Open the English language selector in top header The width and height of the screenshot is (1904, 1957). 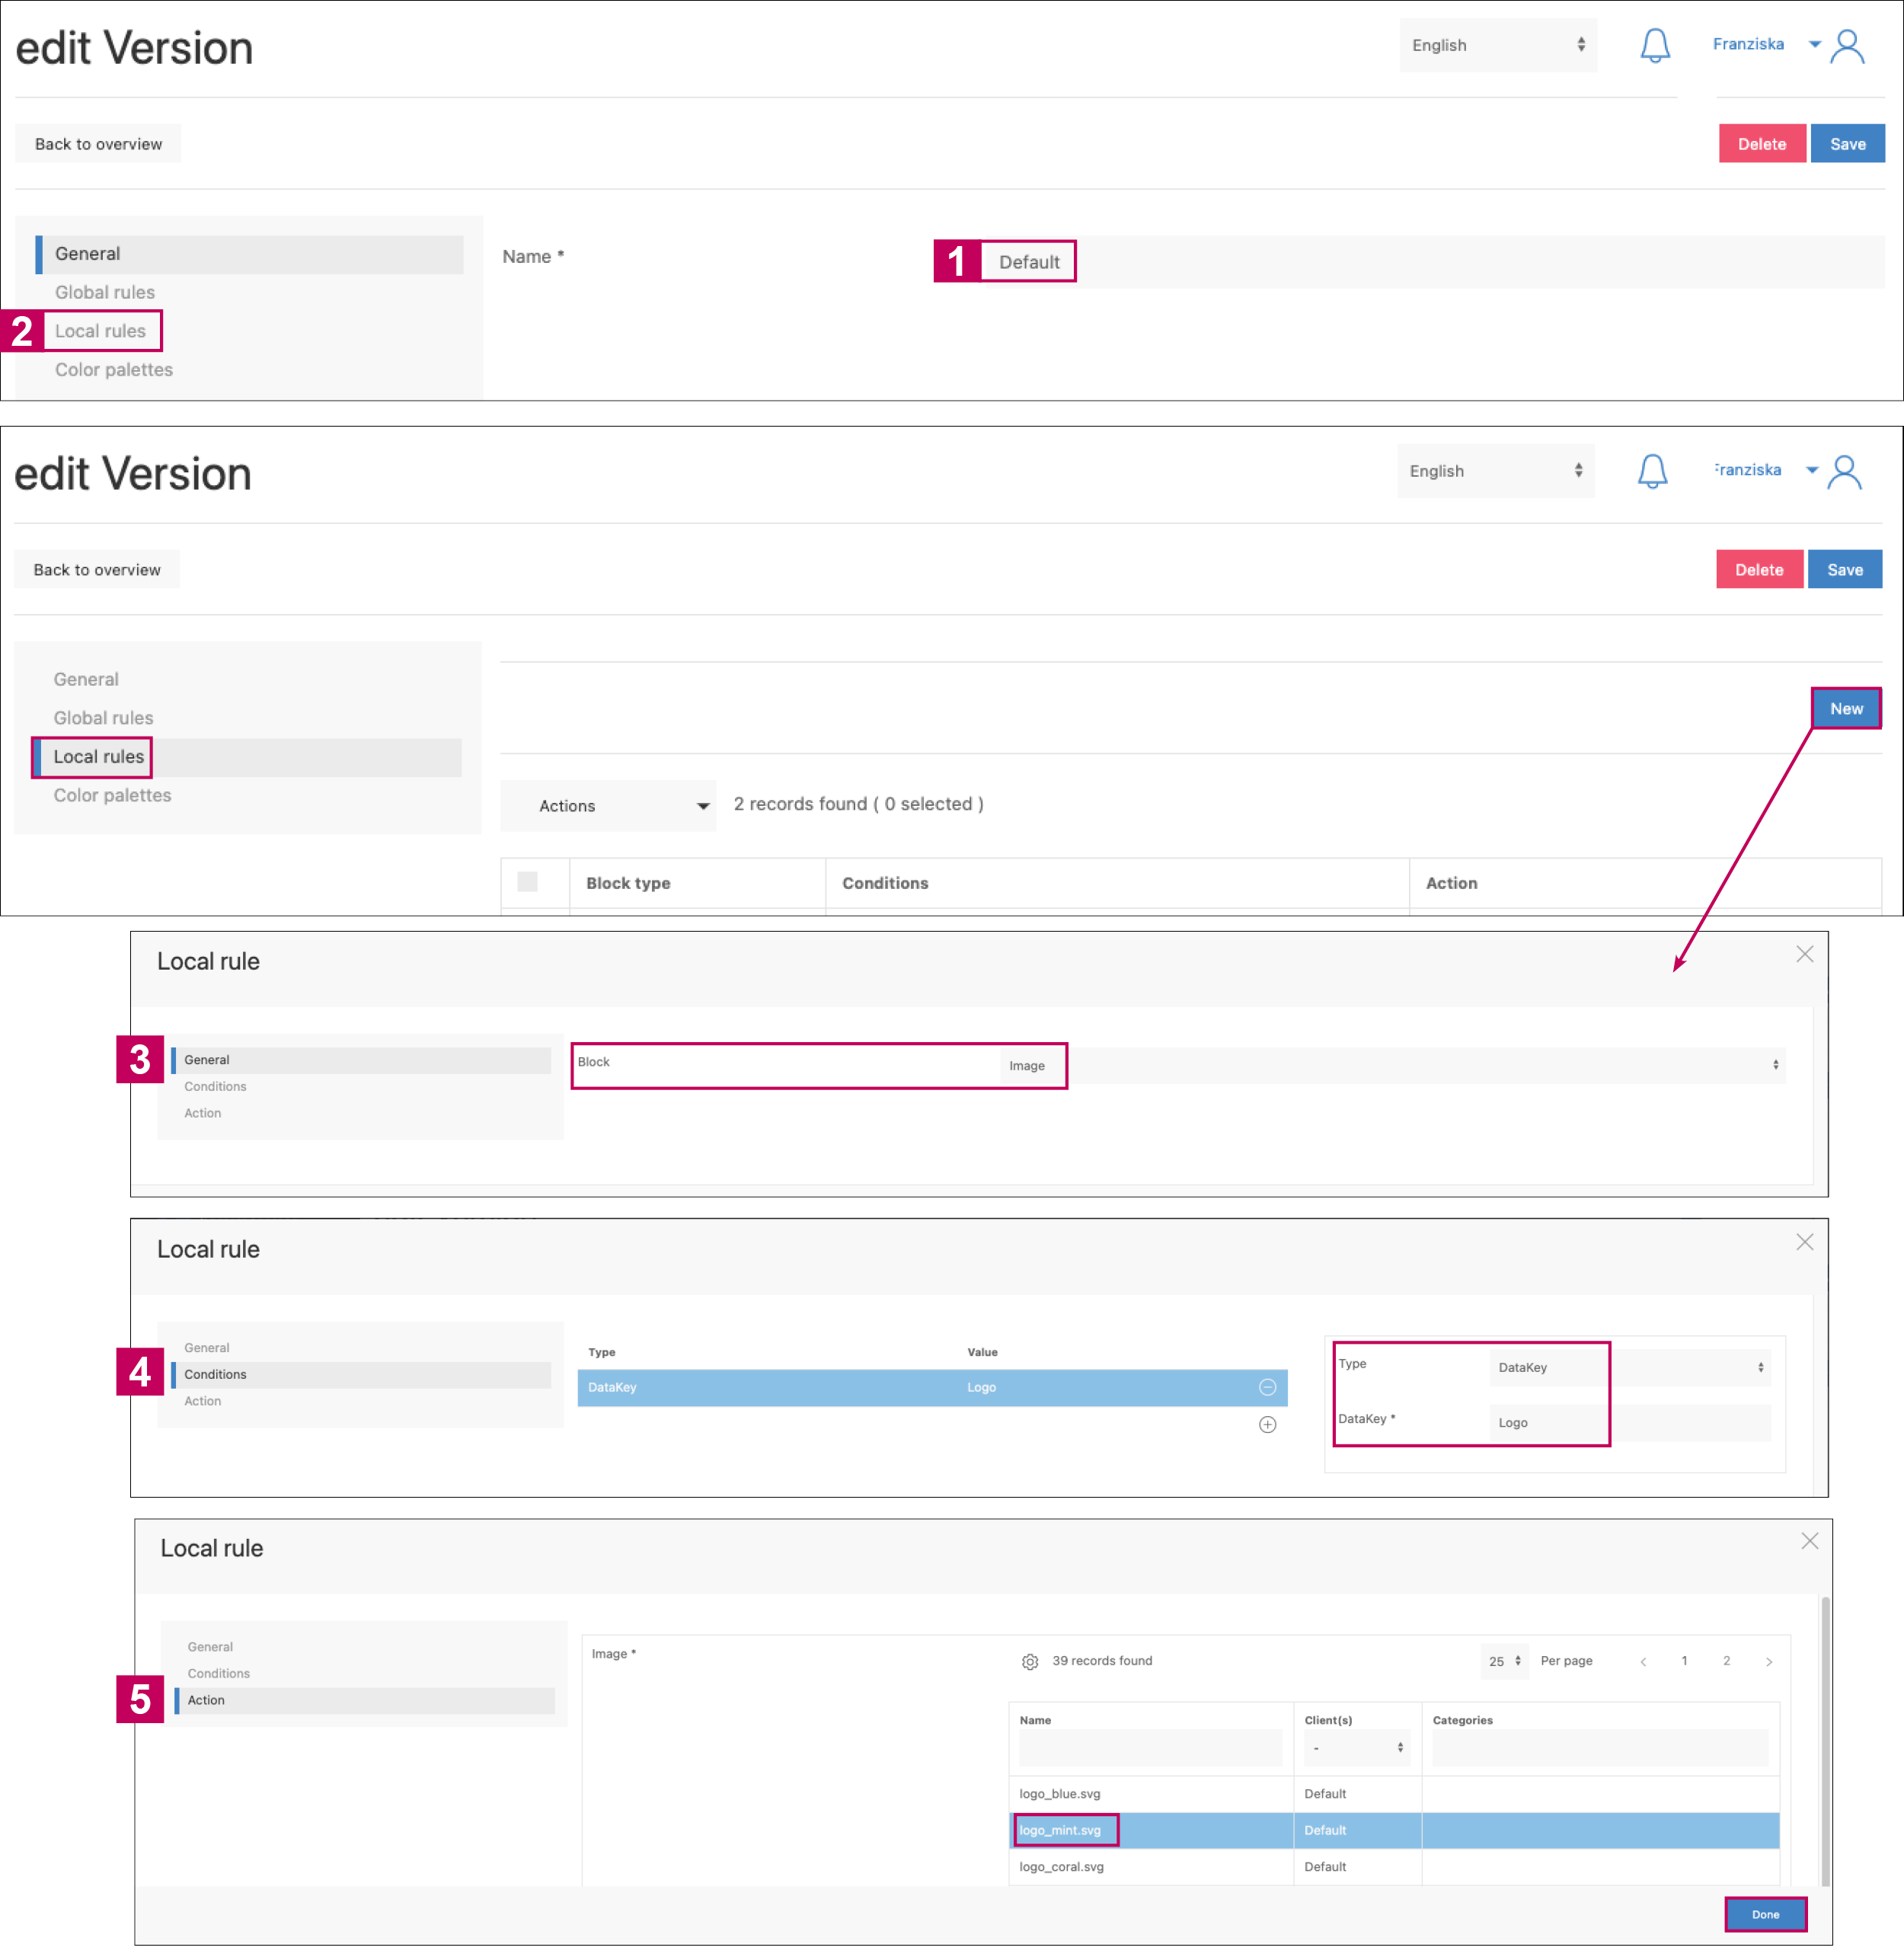pyautogui.click(x=1497, y=45)
